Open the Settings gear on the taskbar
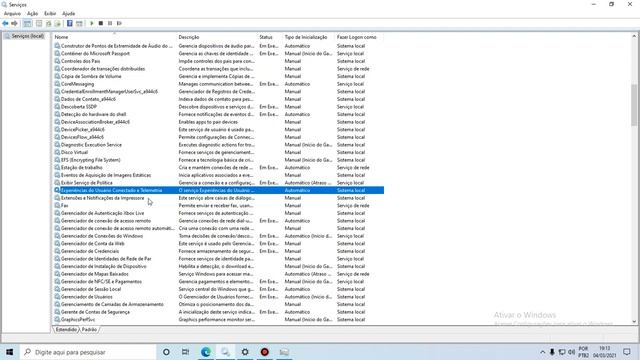640x360 pixels. 245,352
